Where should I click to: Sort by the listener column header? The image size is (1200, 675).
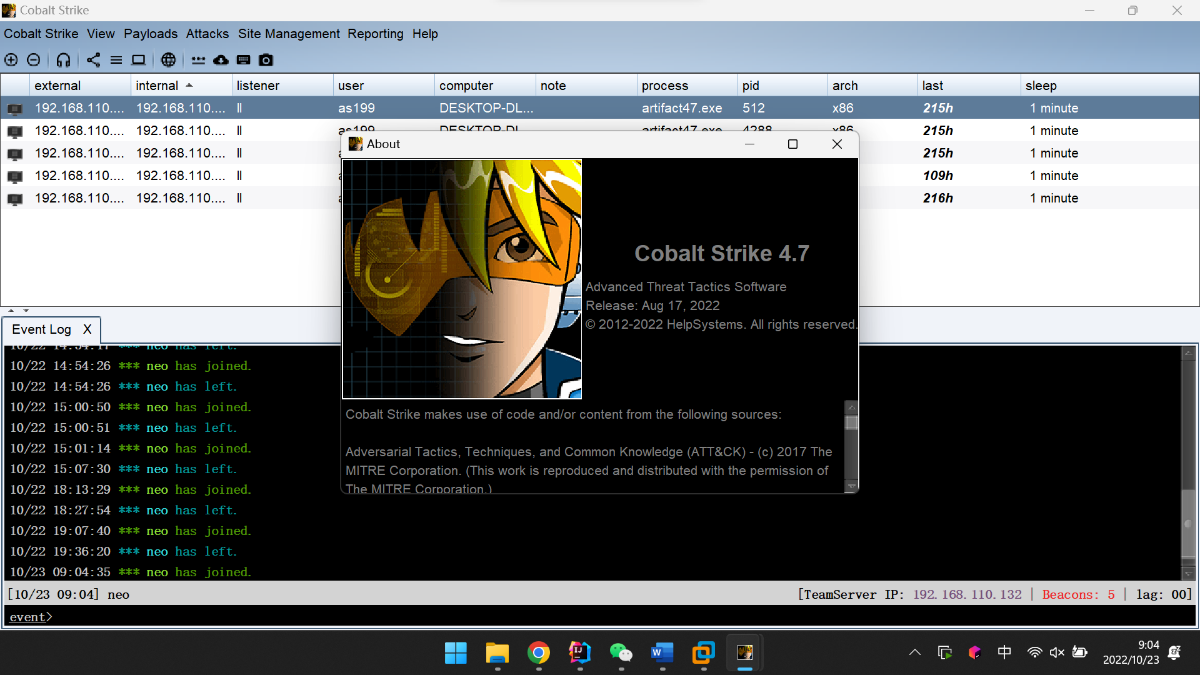(x=283, y=86)
